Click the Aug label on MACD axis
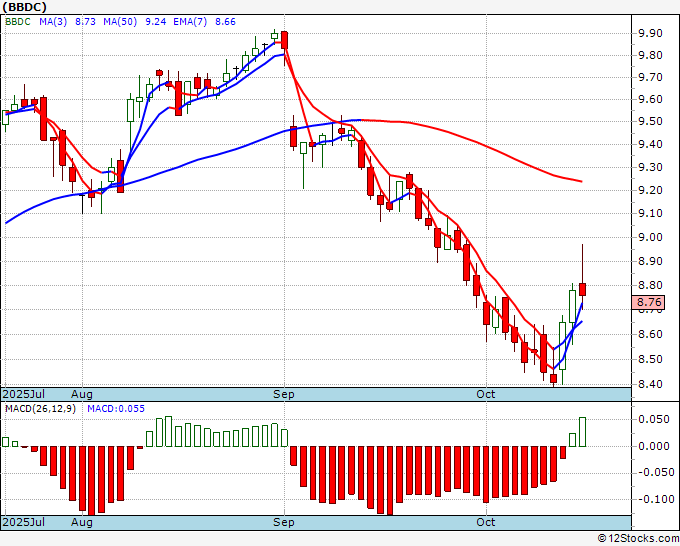This screenshot has height=546, width=680. click(x=82, y=522)
